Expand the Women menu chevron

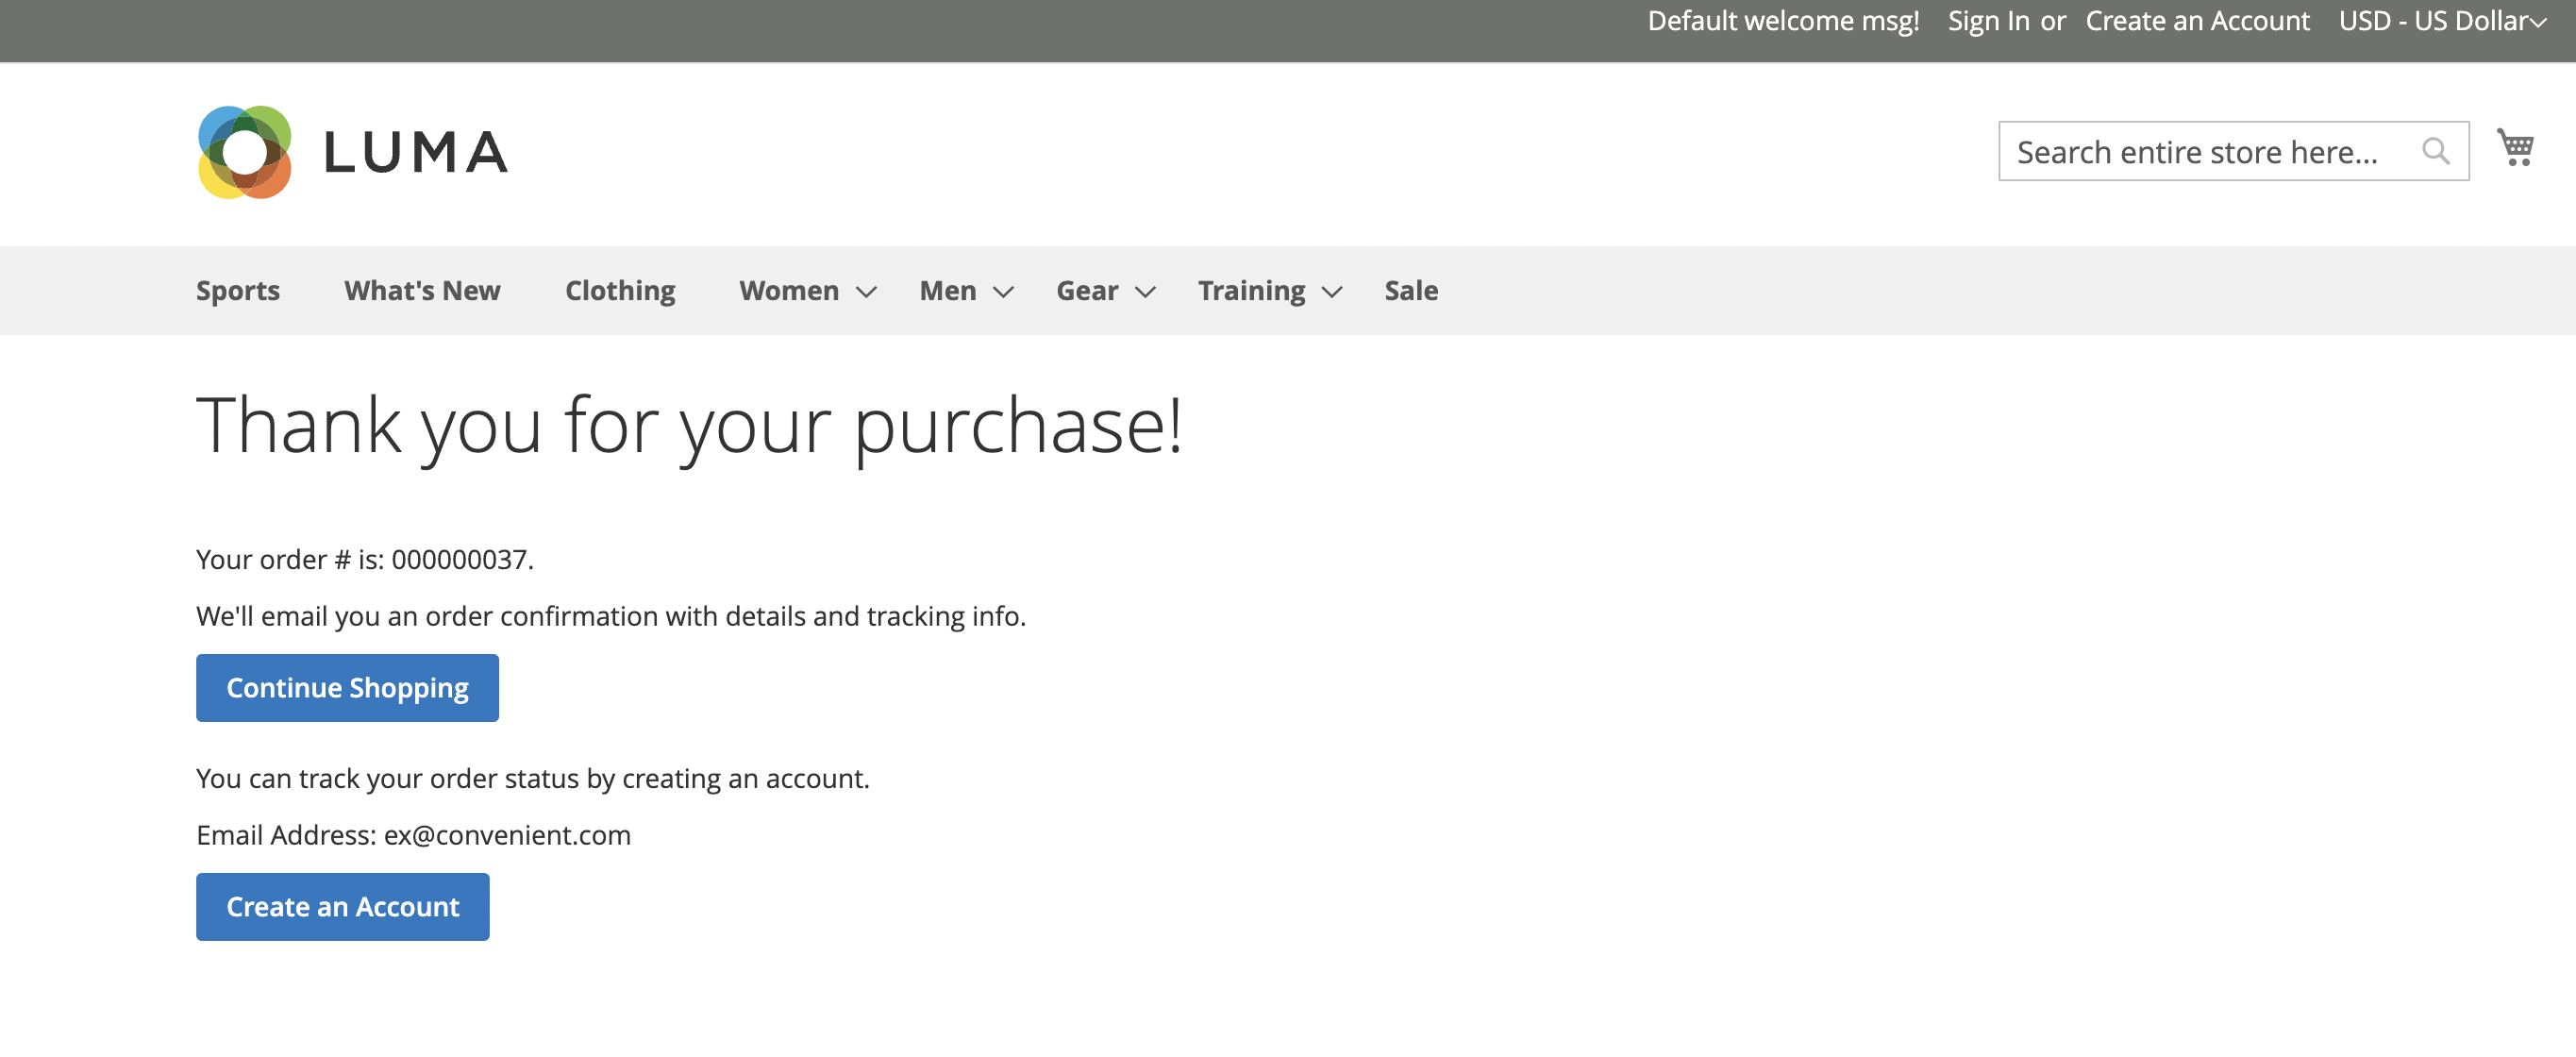tap(866, 292)
